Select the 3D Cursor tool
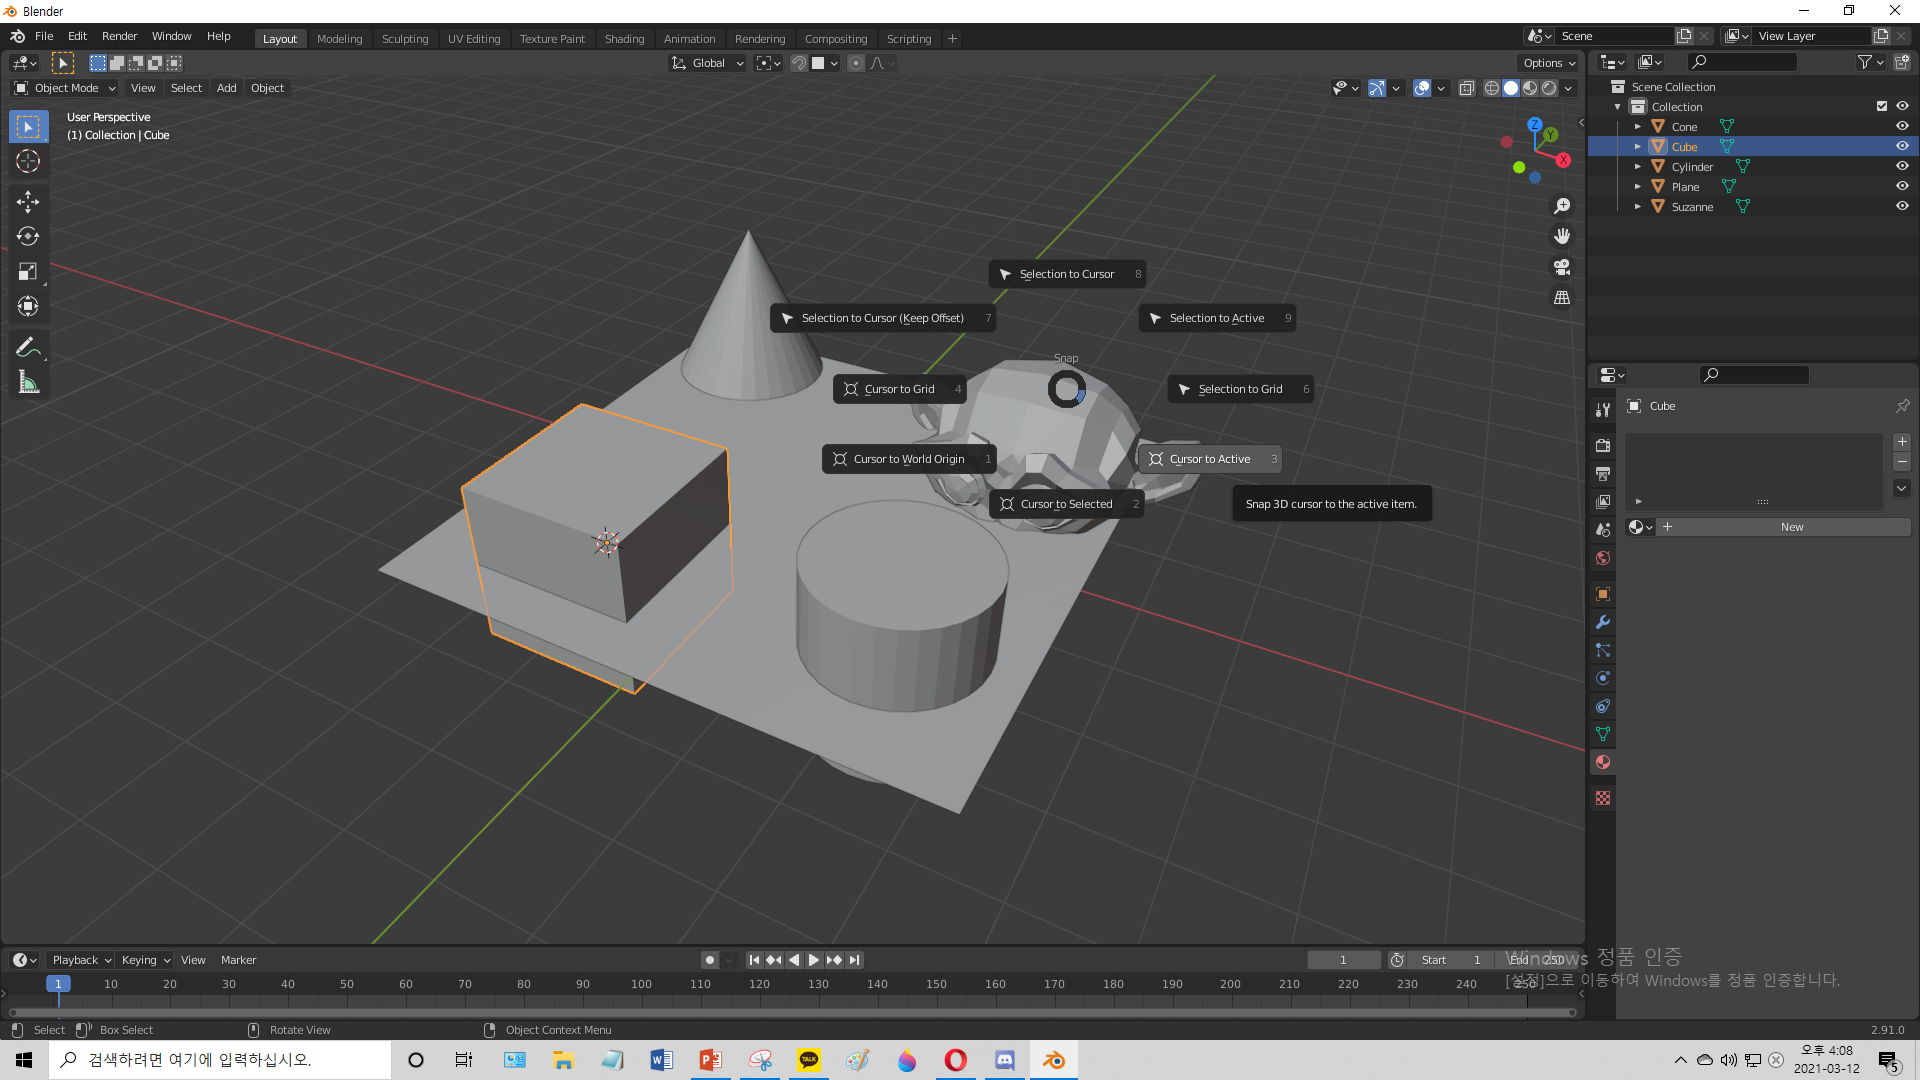Viewport: 1920px width, 1080px height. pos(28,161)
